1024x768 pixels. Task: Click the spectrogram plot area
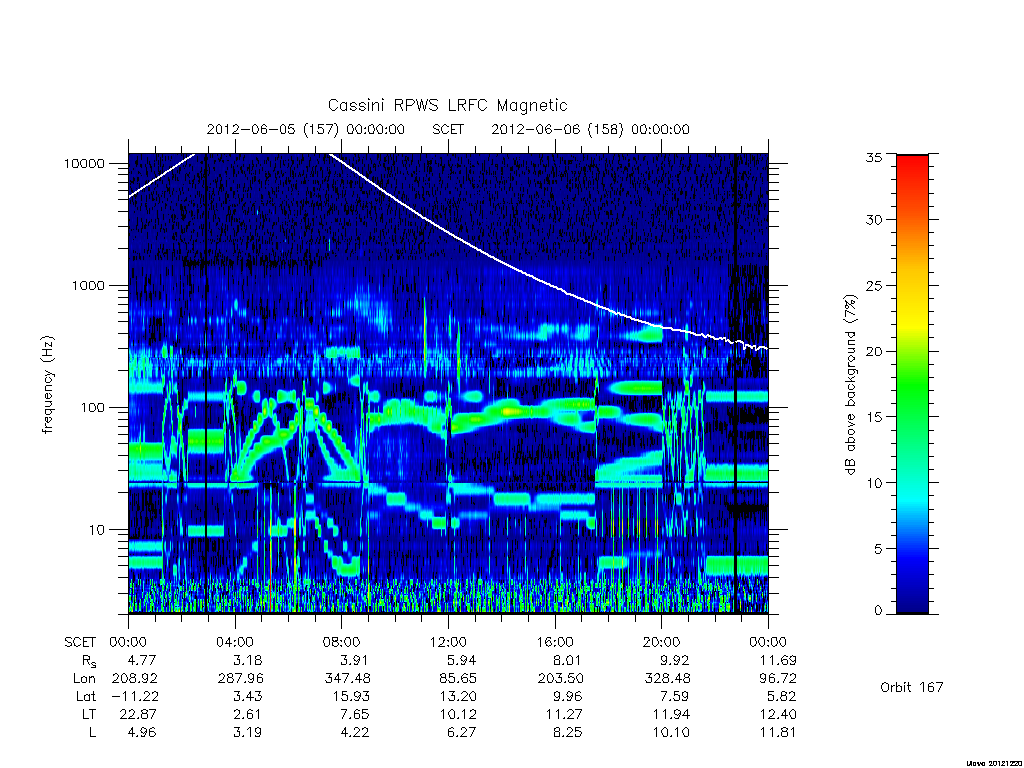click(x=448, y=383)
